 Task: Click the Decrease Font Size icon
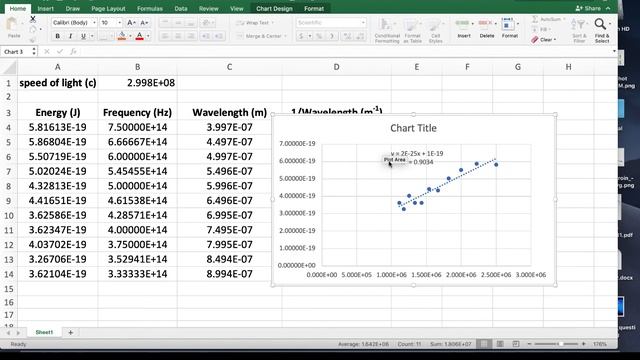click(144, 23)
